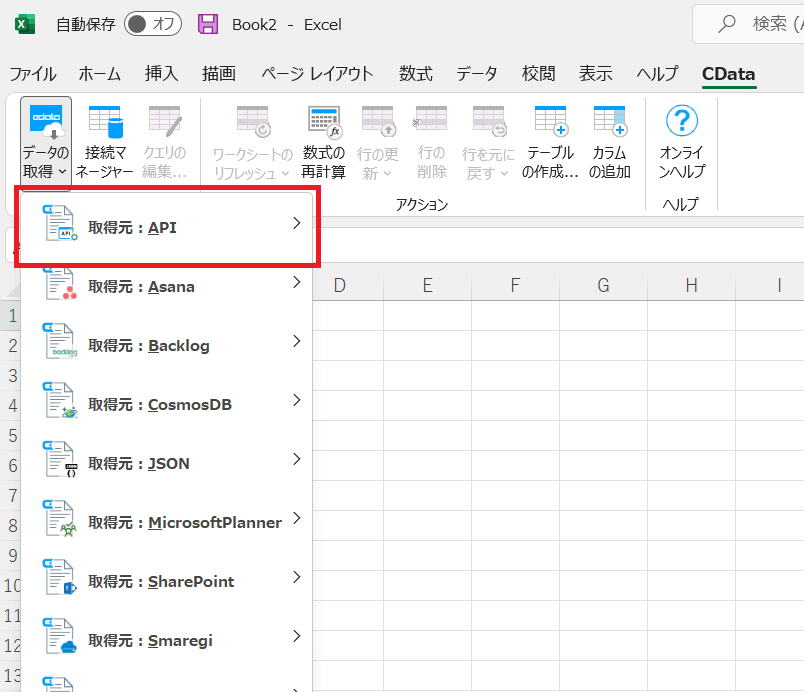Expand the SharePoint submenu arrow
This screenshot has width=804, height=692.
pyautogui.click(x=296, y=577)
